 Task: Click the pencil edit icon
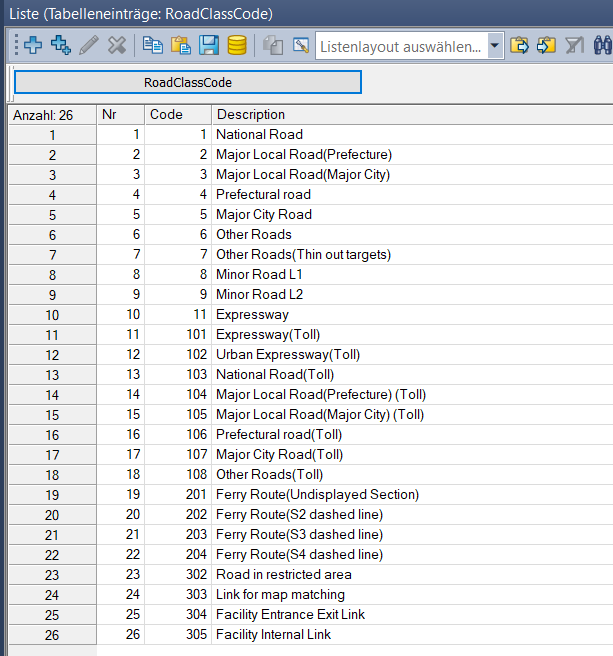click(x=88, y=45)
